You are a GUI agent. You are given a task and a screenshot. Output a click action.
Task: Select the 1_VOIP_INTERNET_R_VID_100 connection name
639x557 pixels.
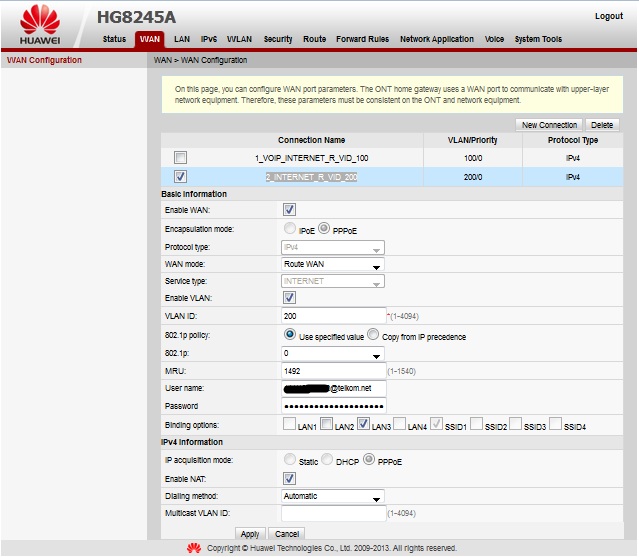point(311,158)
